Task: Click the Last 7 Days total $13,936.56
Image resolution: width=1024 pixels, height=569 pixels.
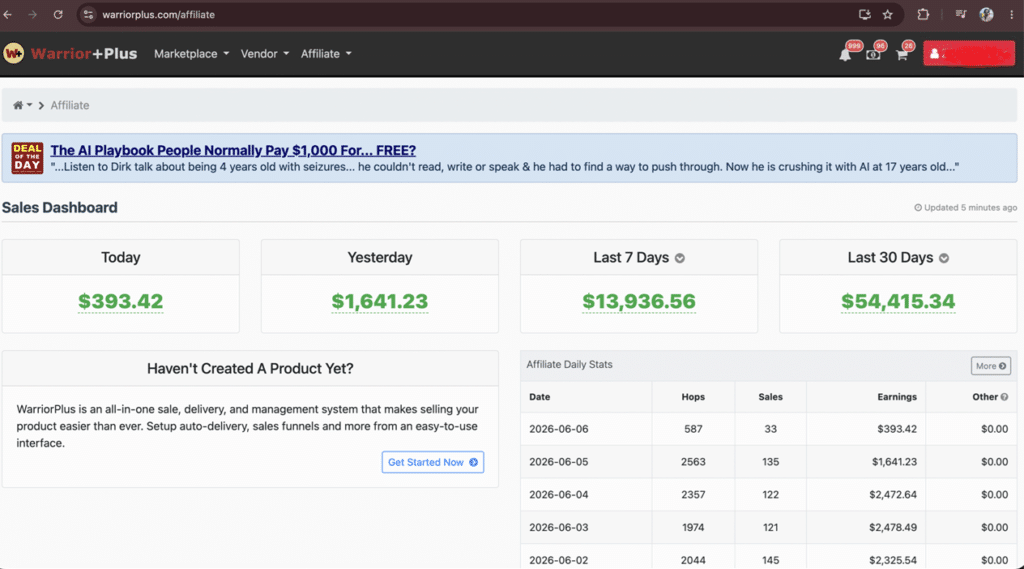Action: [639, 301]
